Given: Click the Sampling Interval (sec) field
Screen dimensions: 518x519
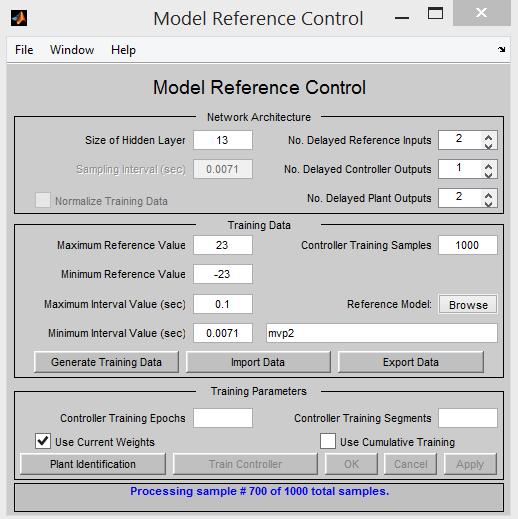Looking at the screenshot, I should pos(223,169).
